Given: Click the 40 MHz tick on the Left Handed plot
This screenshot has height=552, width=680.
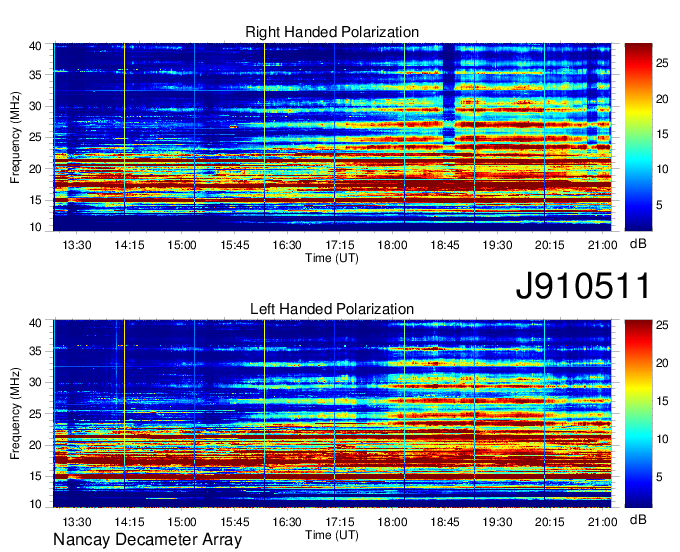Looking at the screenshot, I should tap(35, 323).
